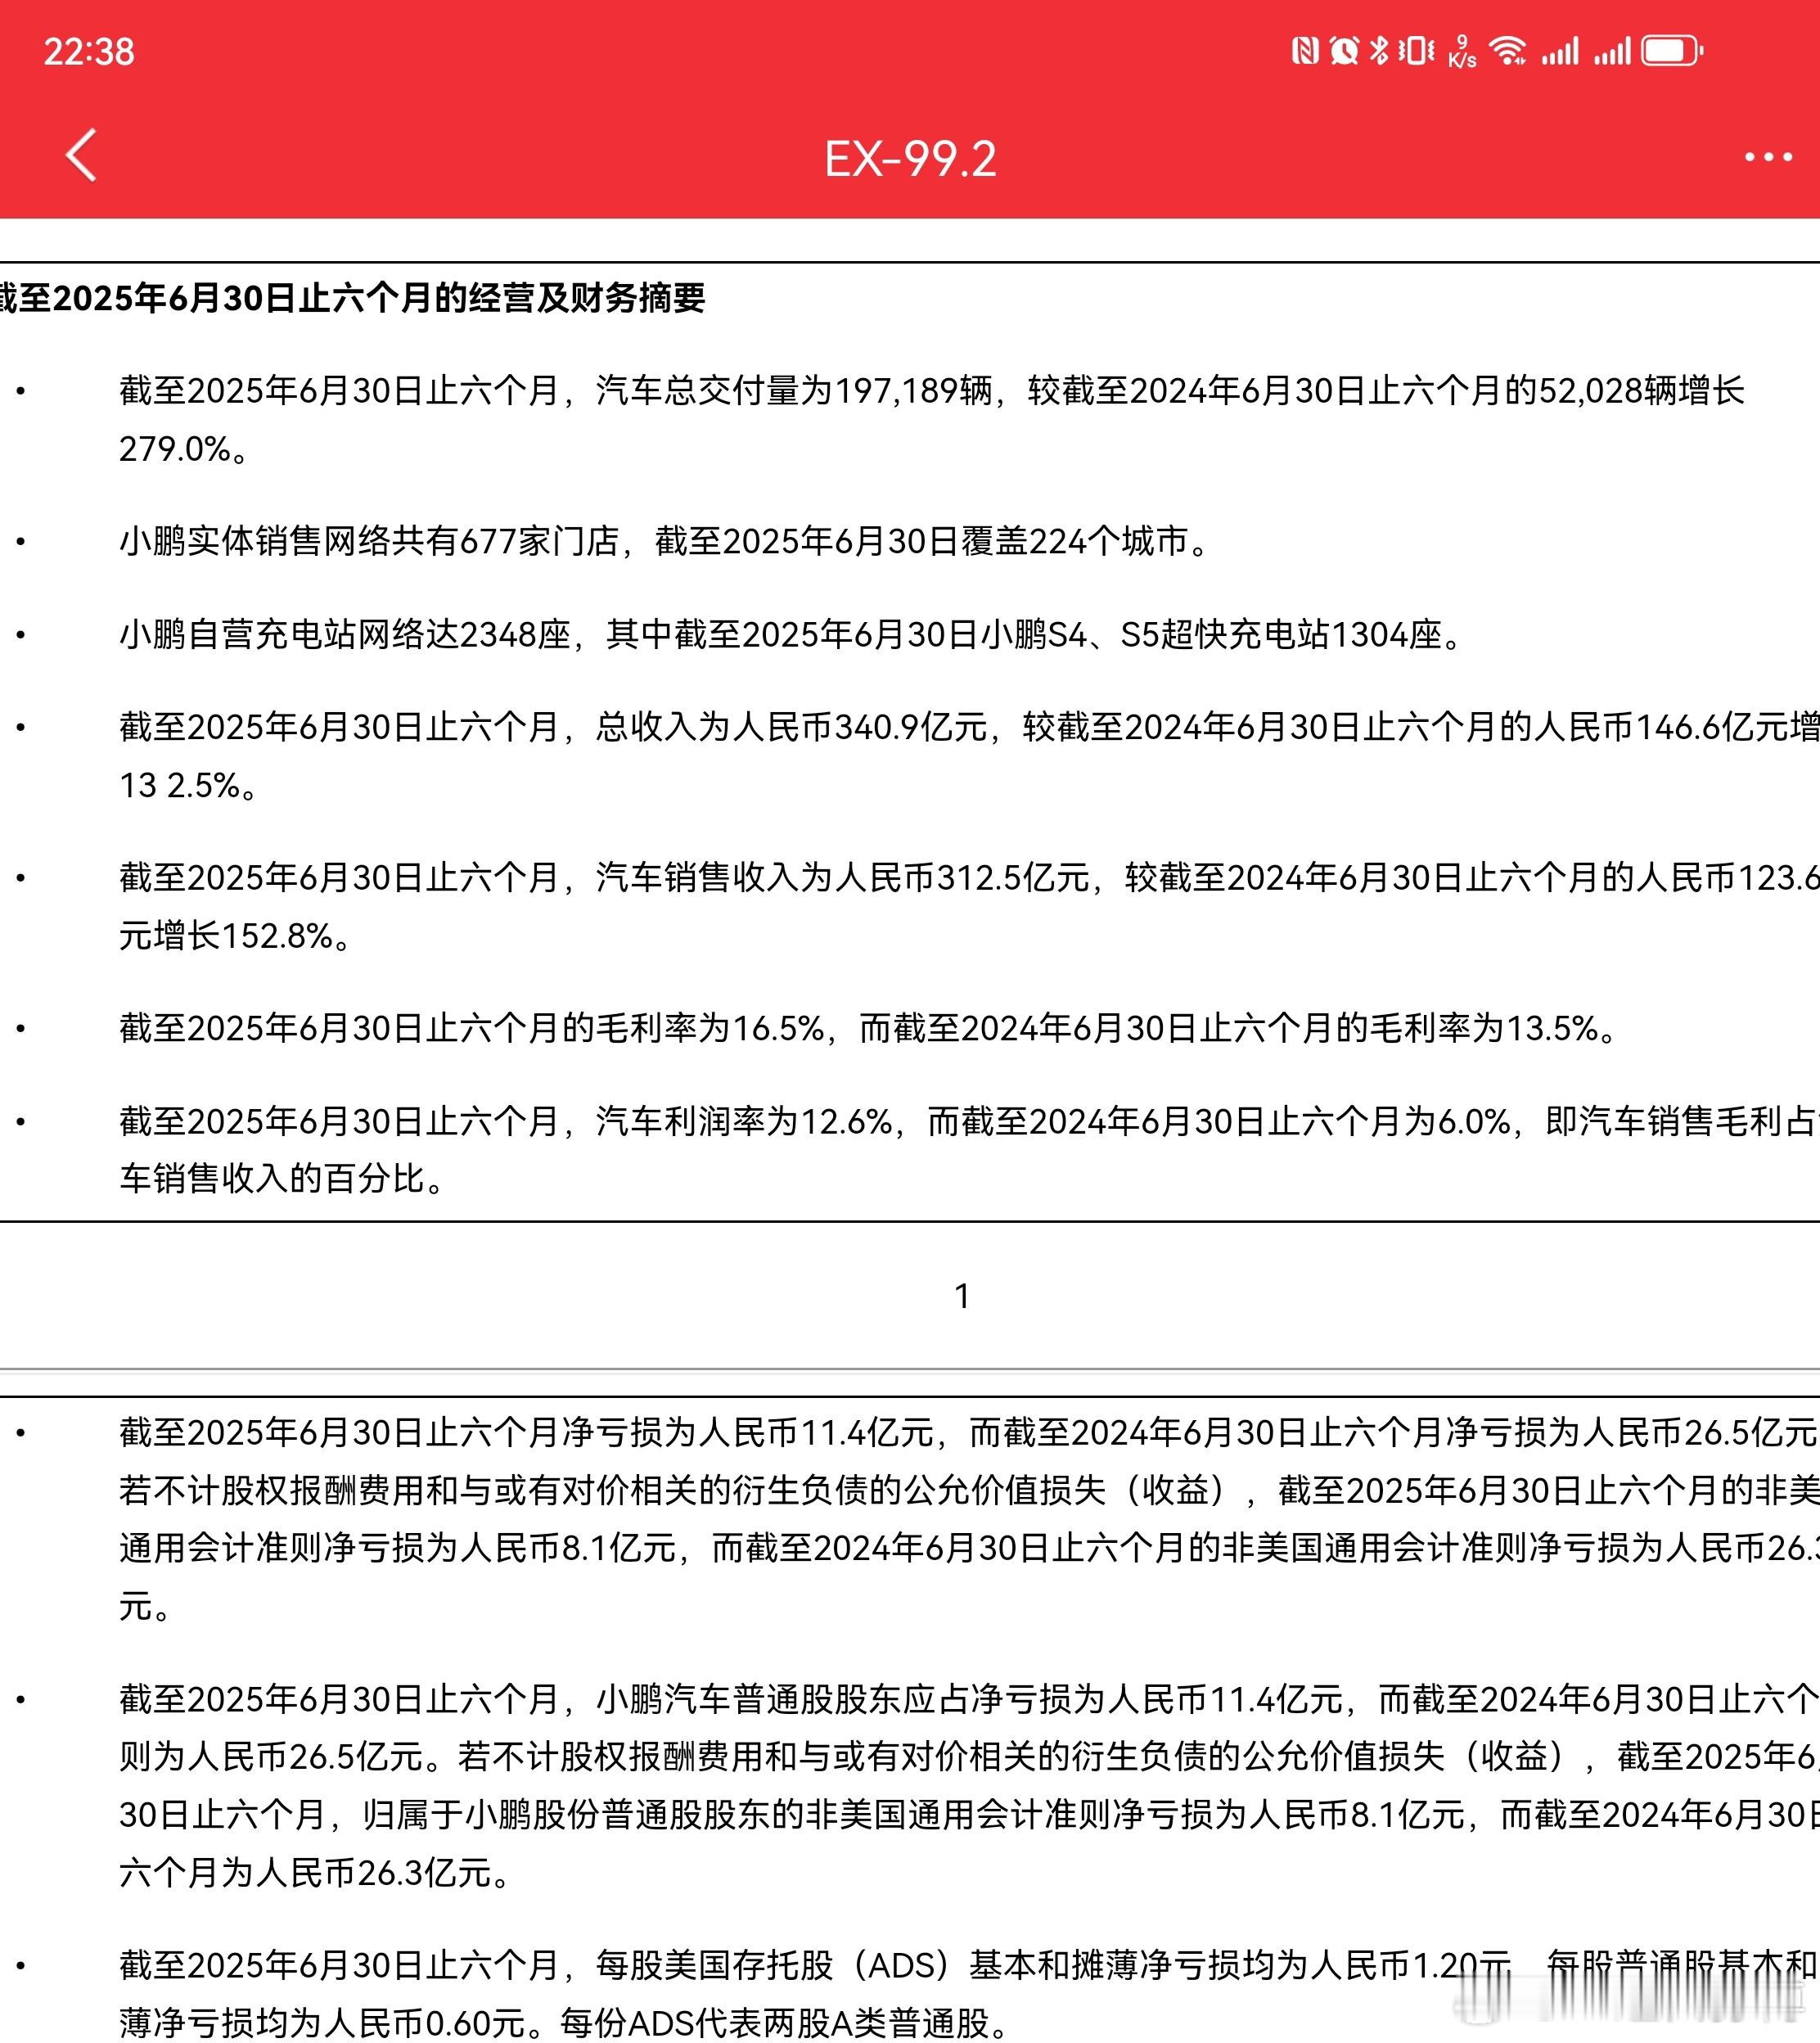Select the 13 2.5% revenue growth text
The image size is (1820, 2043).
click(180, 786)
